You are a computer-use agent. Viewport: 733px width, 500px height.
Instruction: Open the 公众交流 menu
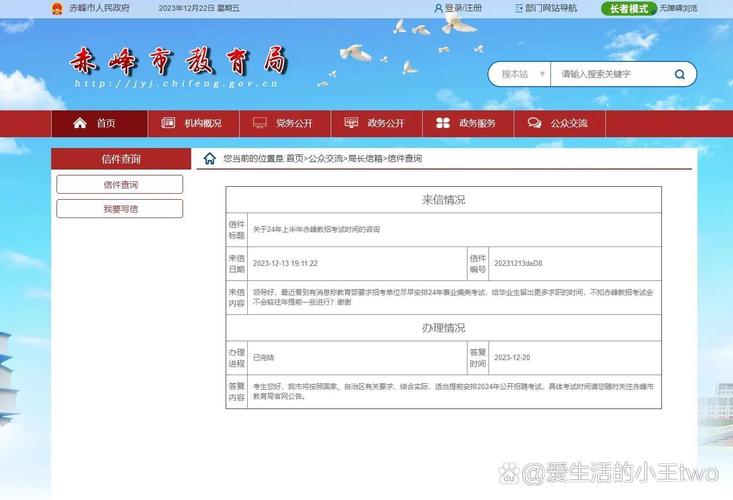point(560,123)
